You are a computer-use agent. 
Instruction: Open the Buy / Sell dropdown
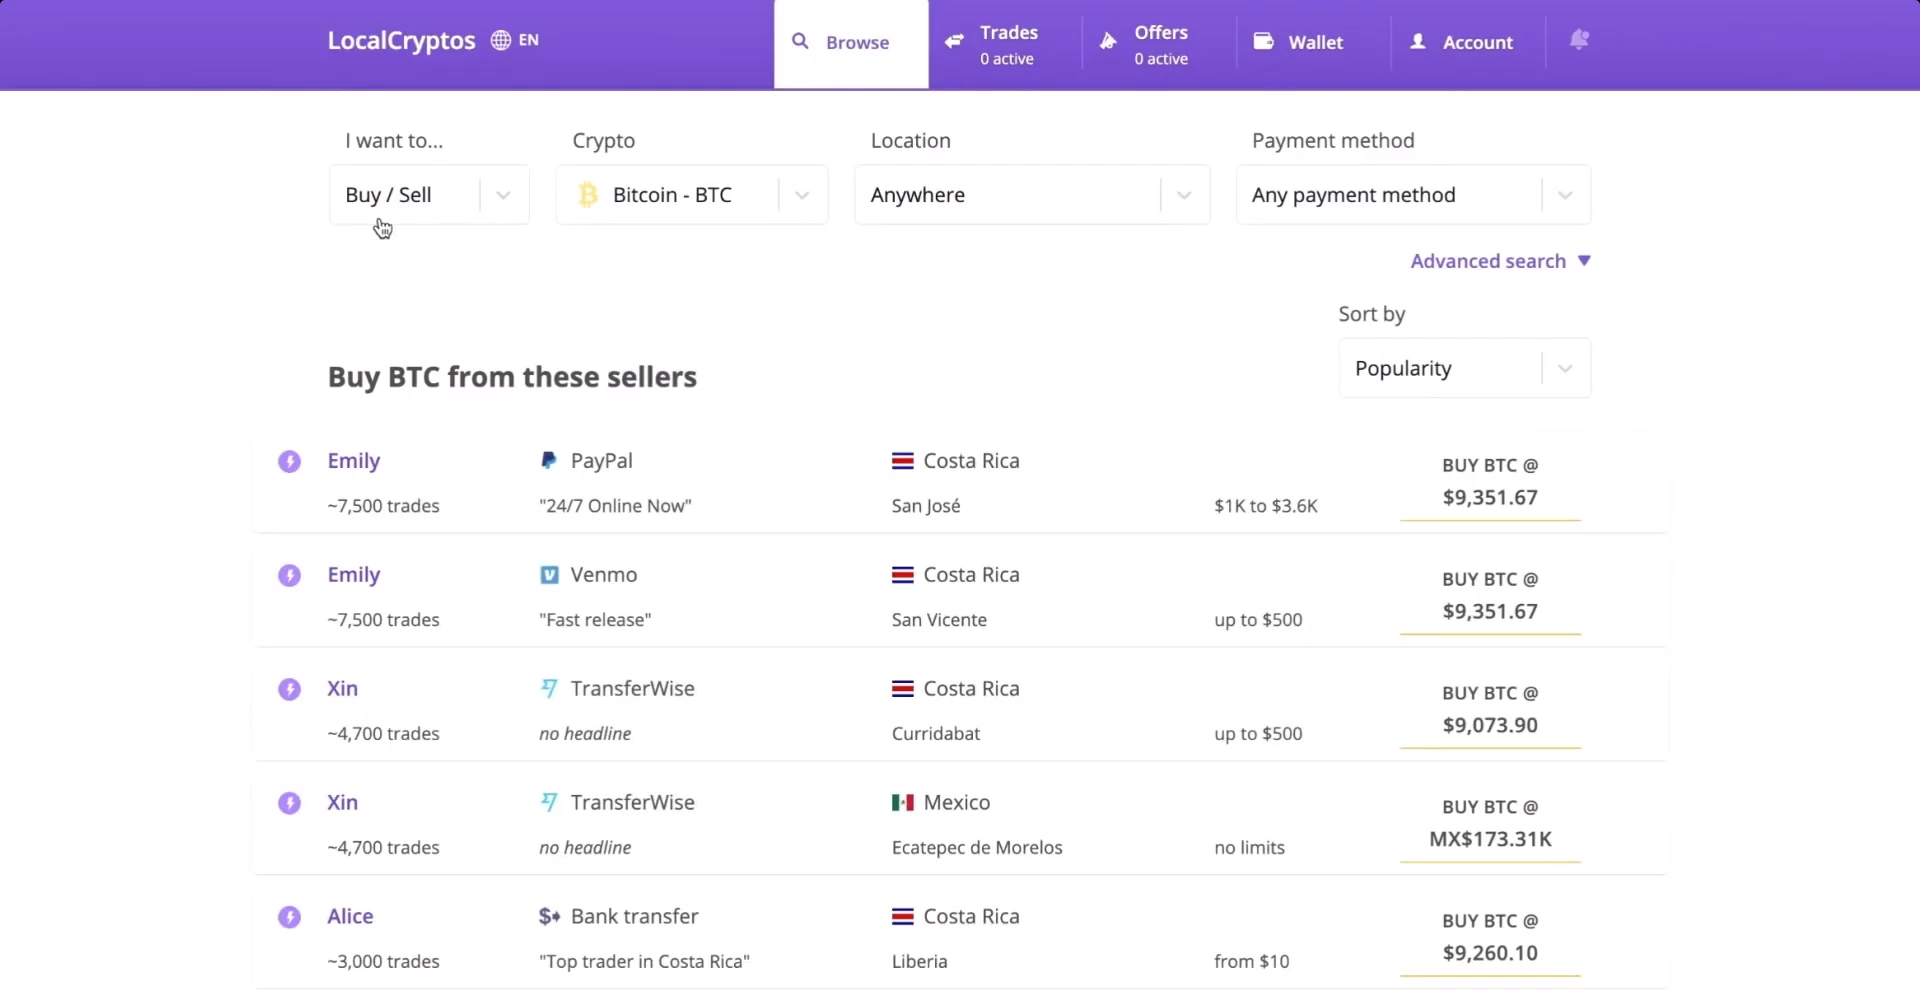pos(429,195)
